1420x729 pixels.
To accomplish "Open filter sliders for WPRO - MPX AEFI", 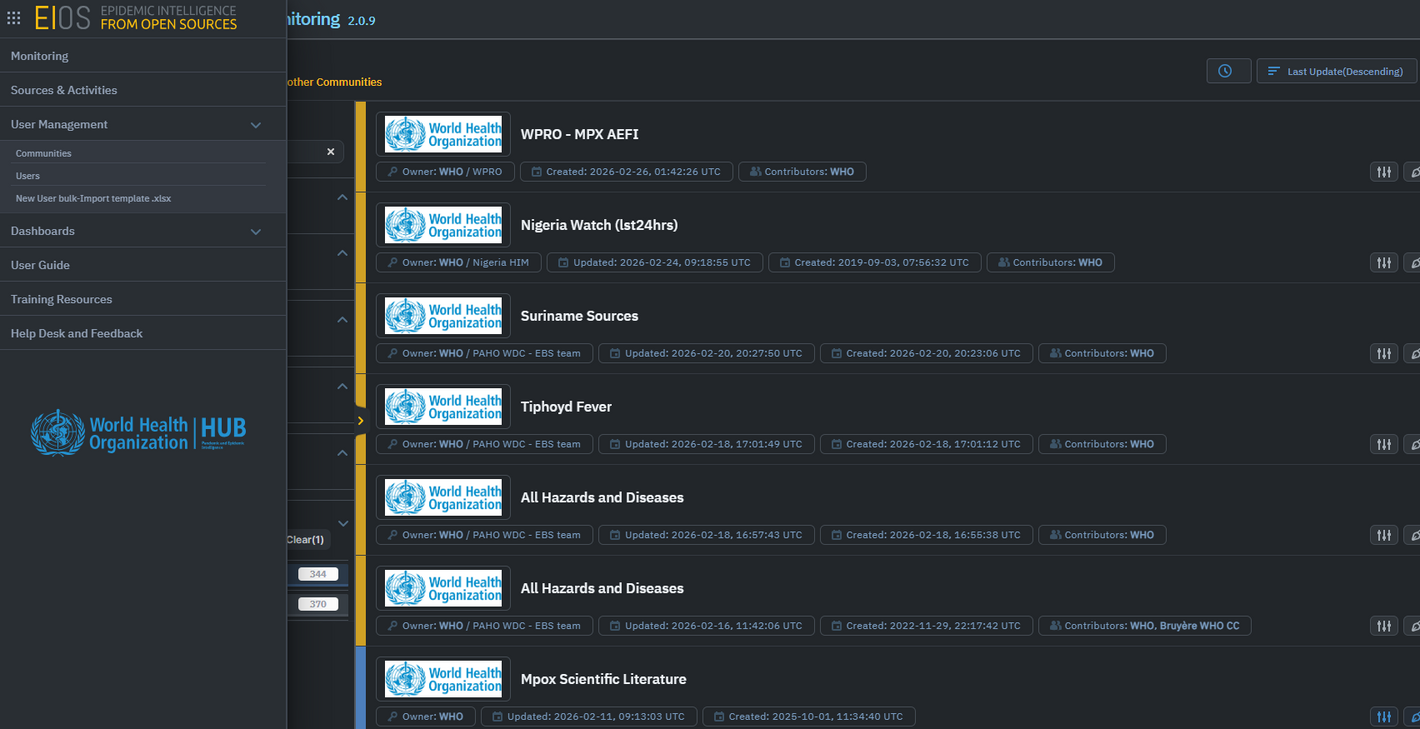I will pos(1383,172).
